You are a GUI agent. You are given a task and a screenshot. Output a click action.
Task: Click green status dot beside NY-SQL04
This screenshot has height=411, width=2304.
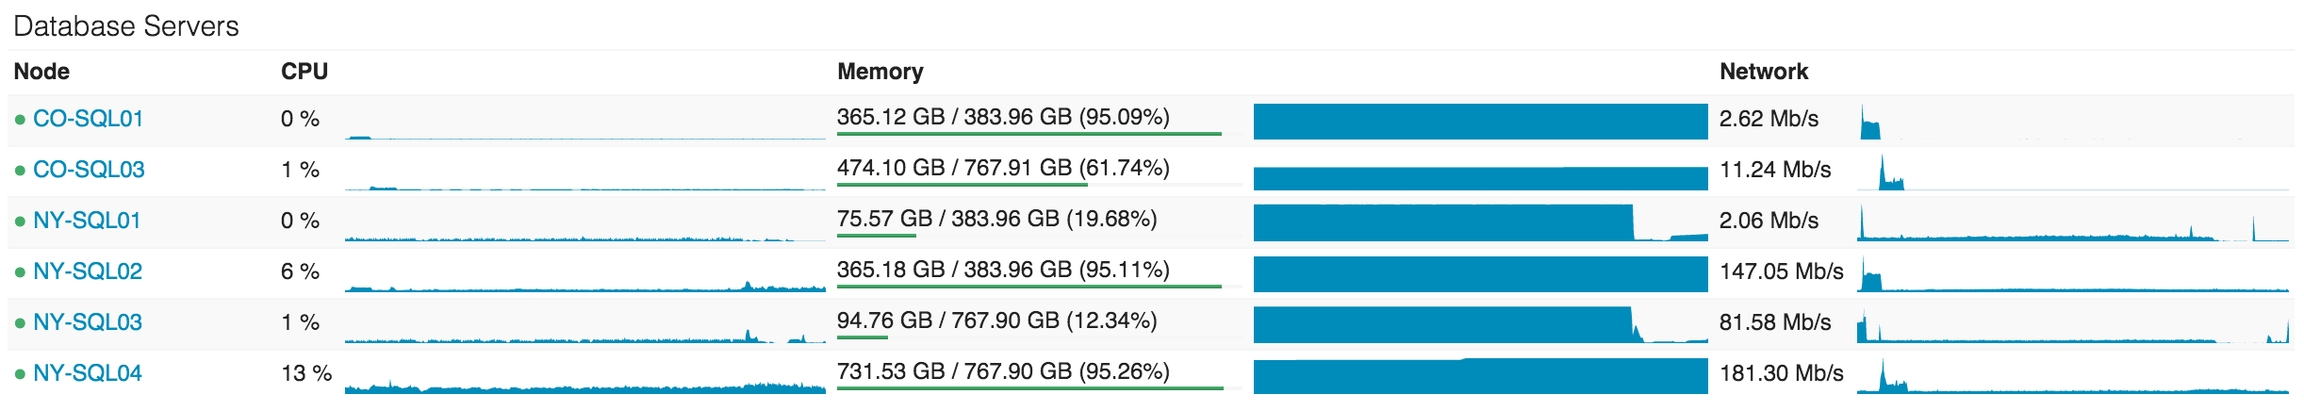click(x=20, y=375)
